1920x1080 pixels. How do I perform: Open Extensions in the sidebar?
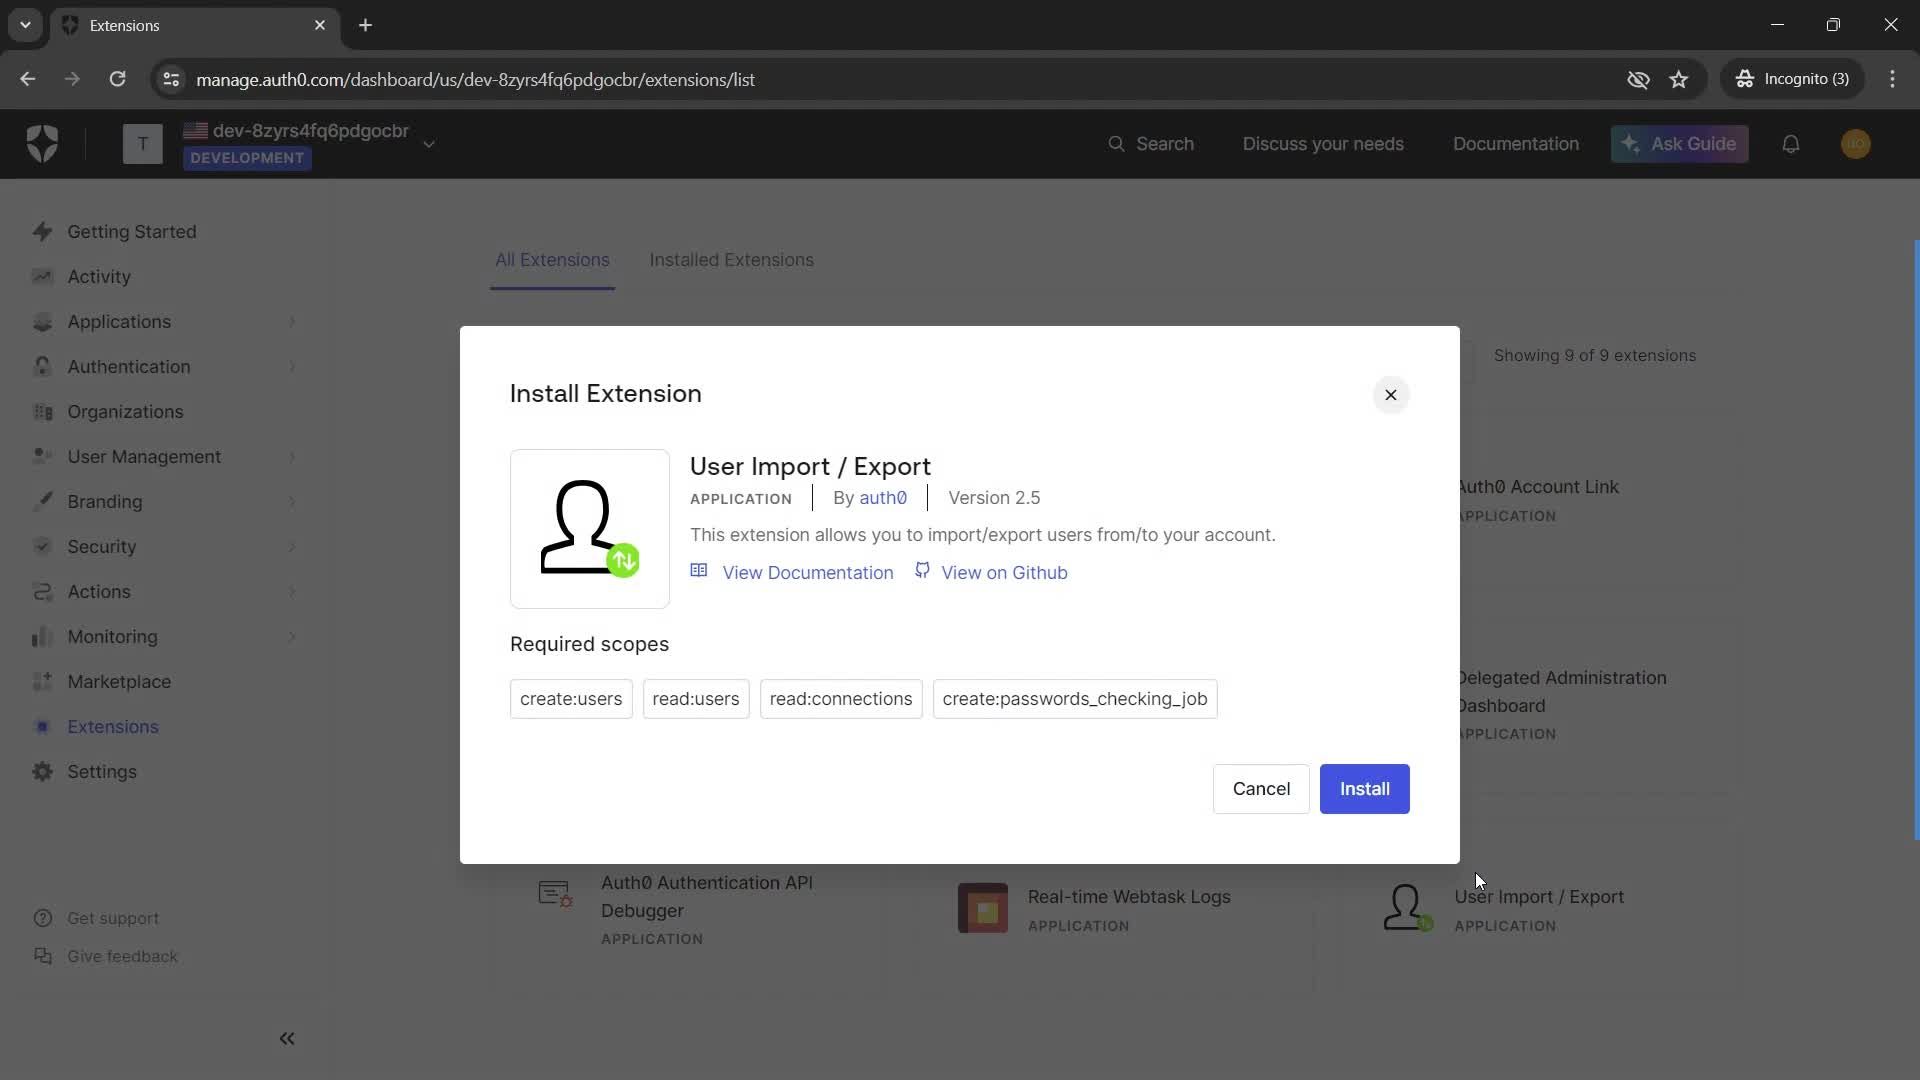point(113,727)
